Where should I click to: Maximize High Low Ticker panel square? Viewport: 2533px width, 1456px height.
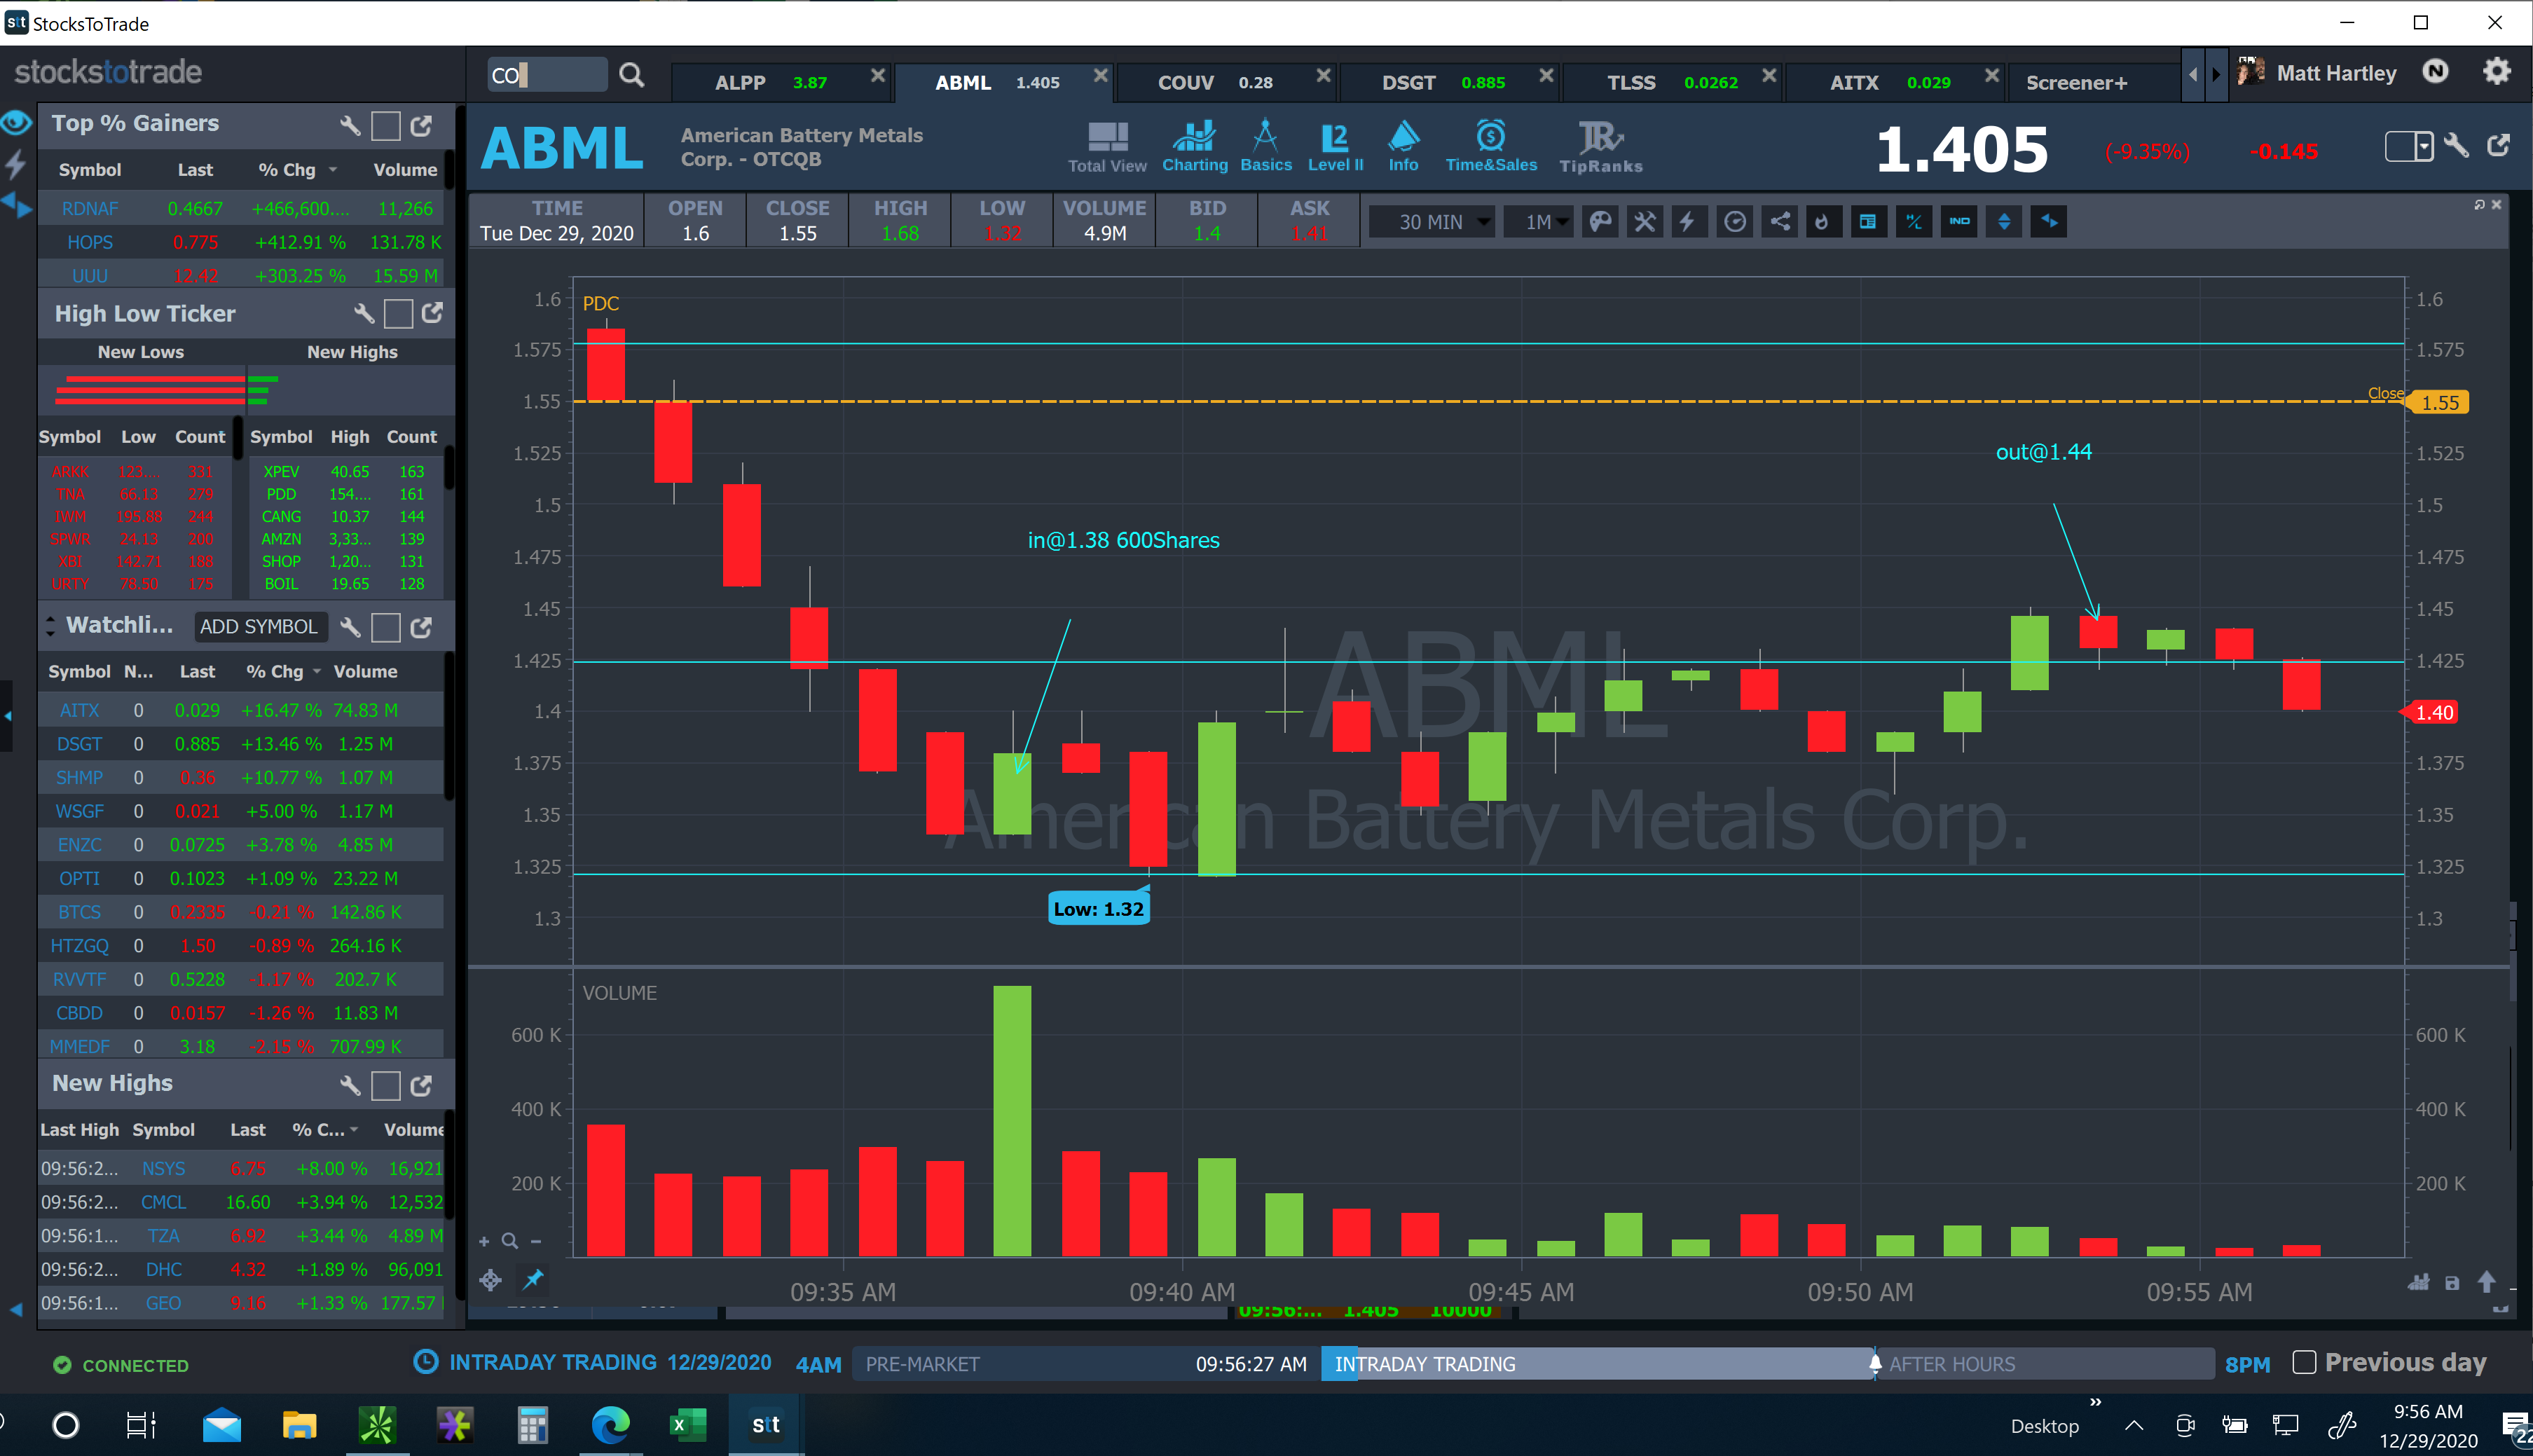click(399, 314)
